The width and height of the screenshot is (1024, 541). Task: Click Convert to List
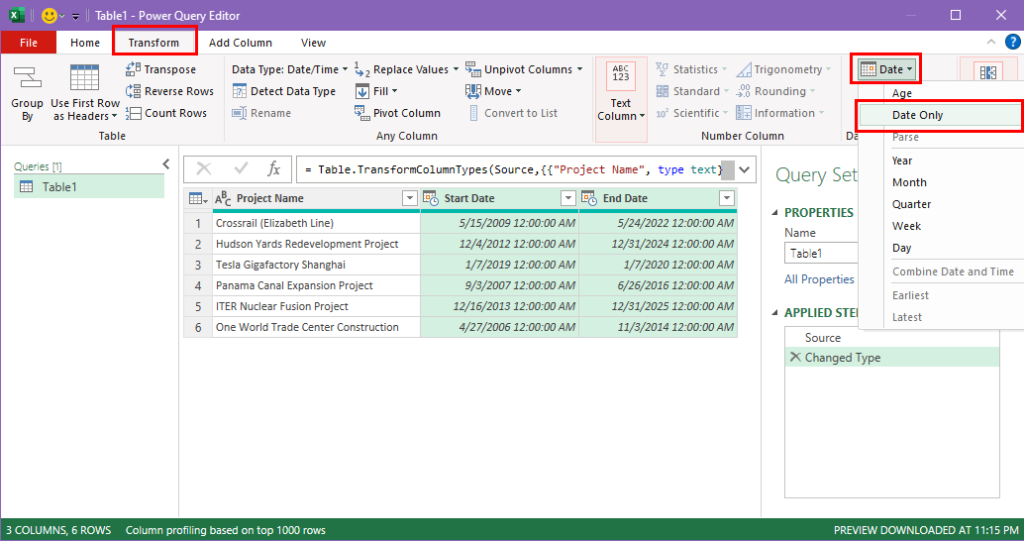tap(513, 113)
